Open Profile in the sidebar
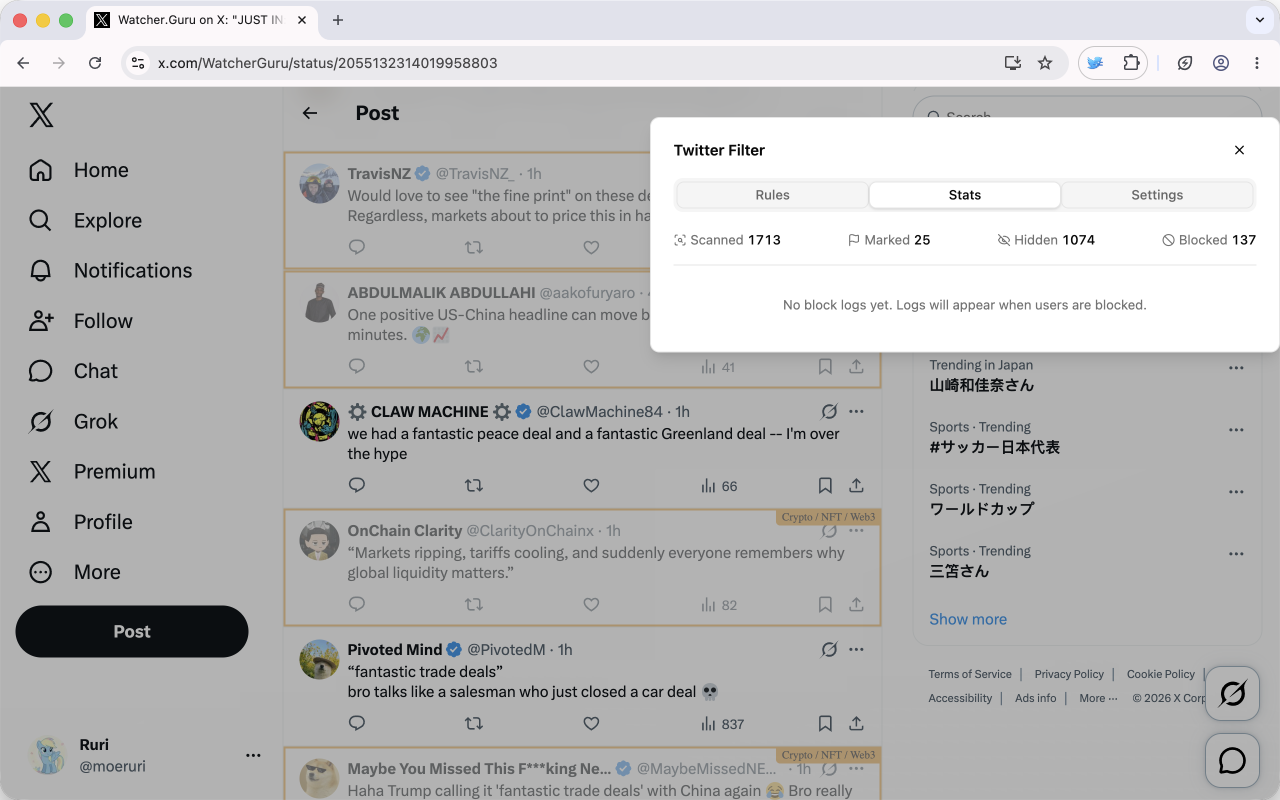This screenshot has width=1280, height=800. (81, 522)
